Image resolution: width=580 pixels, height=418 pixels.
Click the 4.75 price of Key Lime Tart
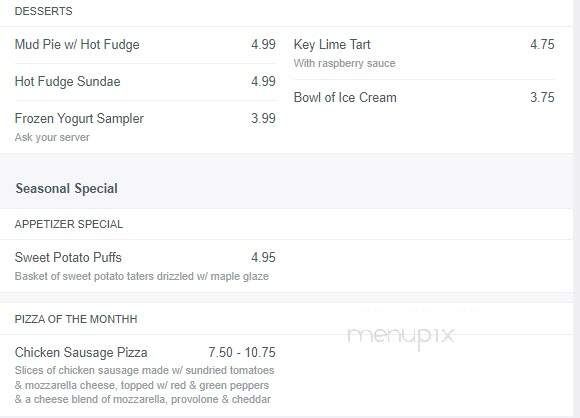542,44
